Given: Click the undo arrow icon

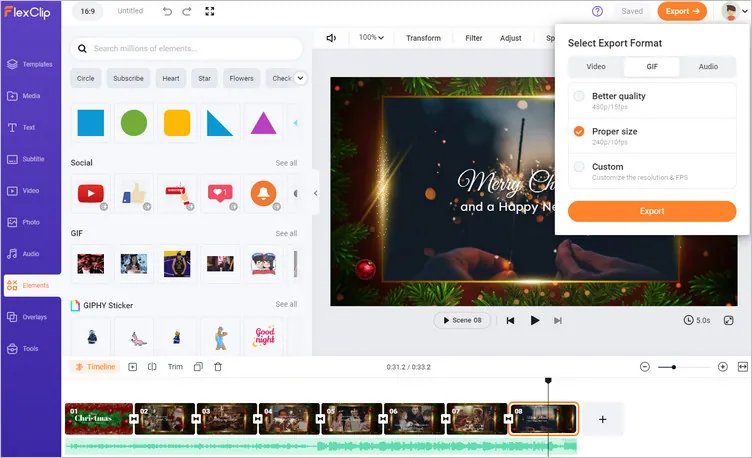Looking at the screenshot, I should 167,11.
